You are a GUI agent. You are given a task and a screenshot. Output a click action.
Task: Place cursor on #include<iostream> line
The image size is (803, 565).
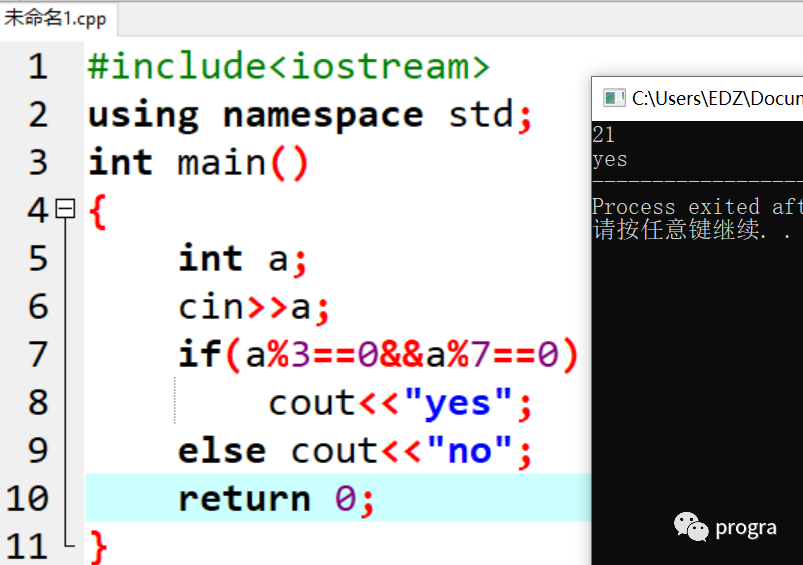coord(289,67)
